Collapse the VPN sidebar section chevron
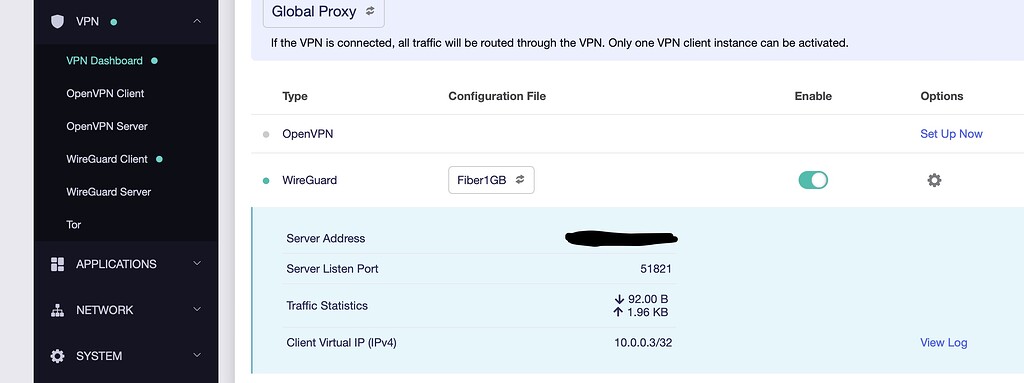1024x383 pixels. pos(197,21)
